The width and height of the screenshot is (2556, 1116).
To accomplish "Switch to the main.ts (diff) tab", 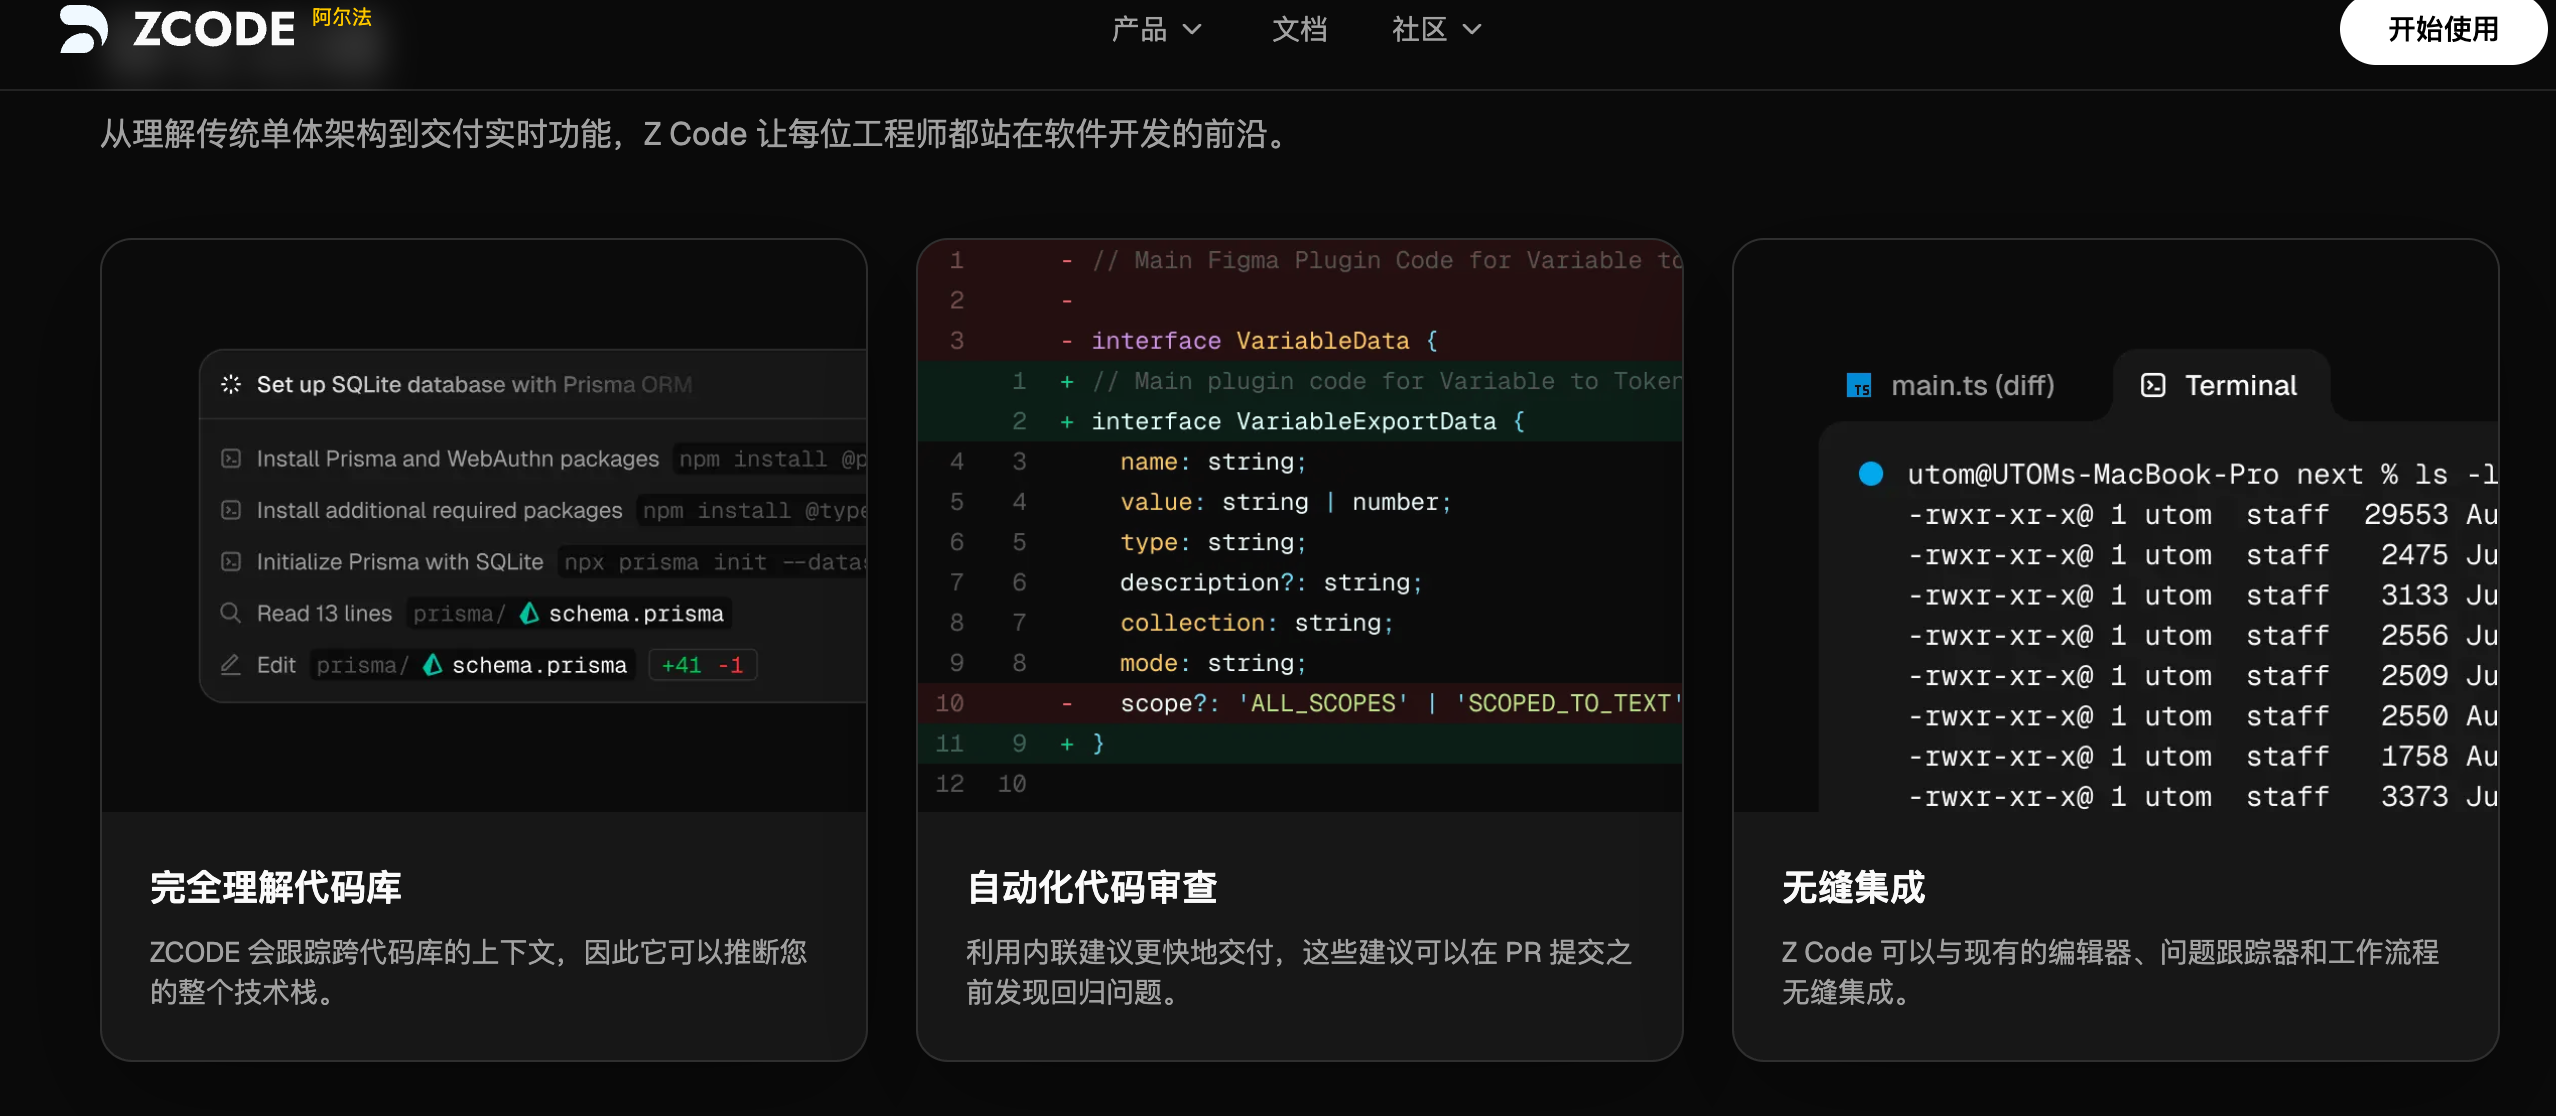I will (1951, 385).
